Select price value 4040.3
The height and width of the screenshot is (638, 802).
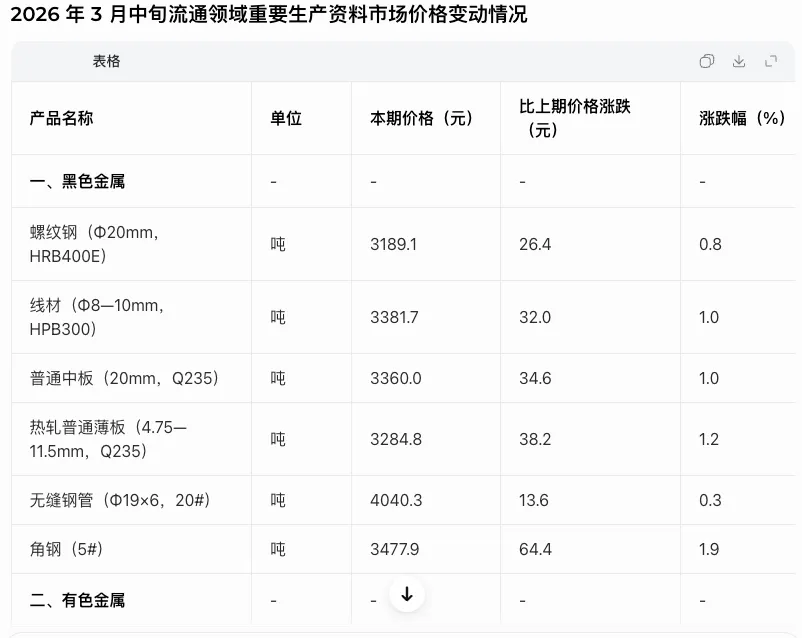[396, 500]
